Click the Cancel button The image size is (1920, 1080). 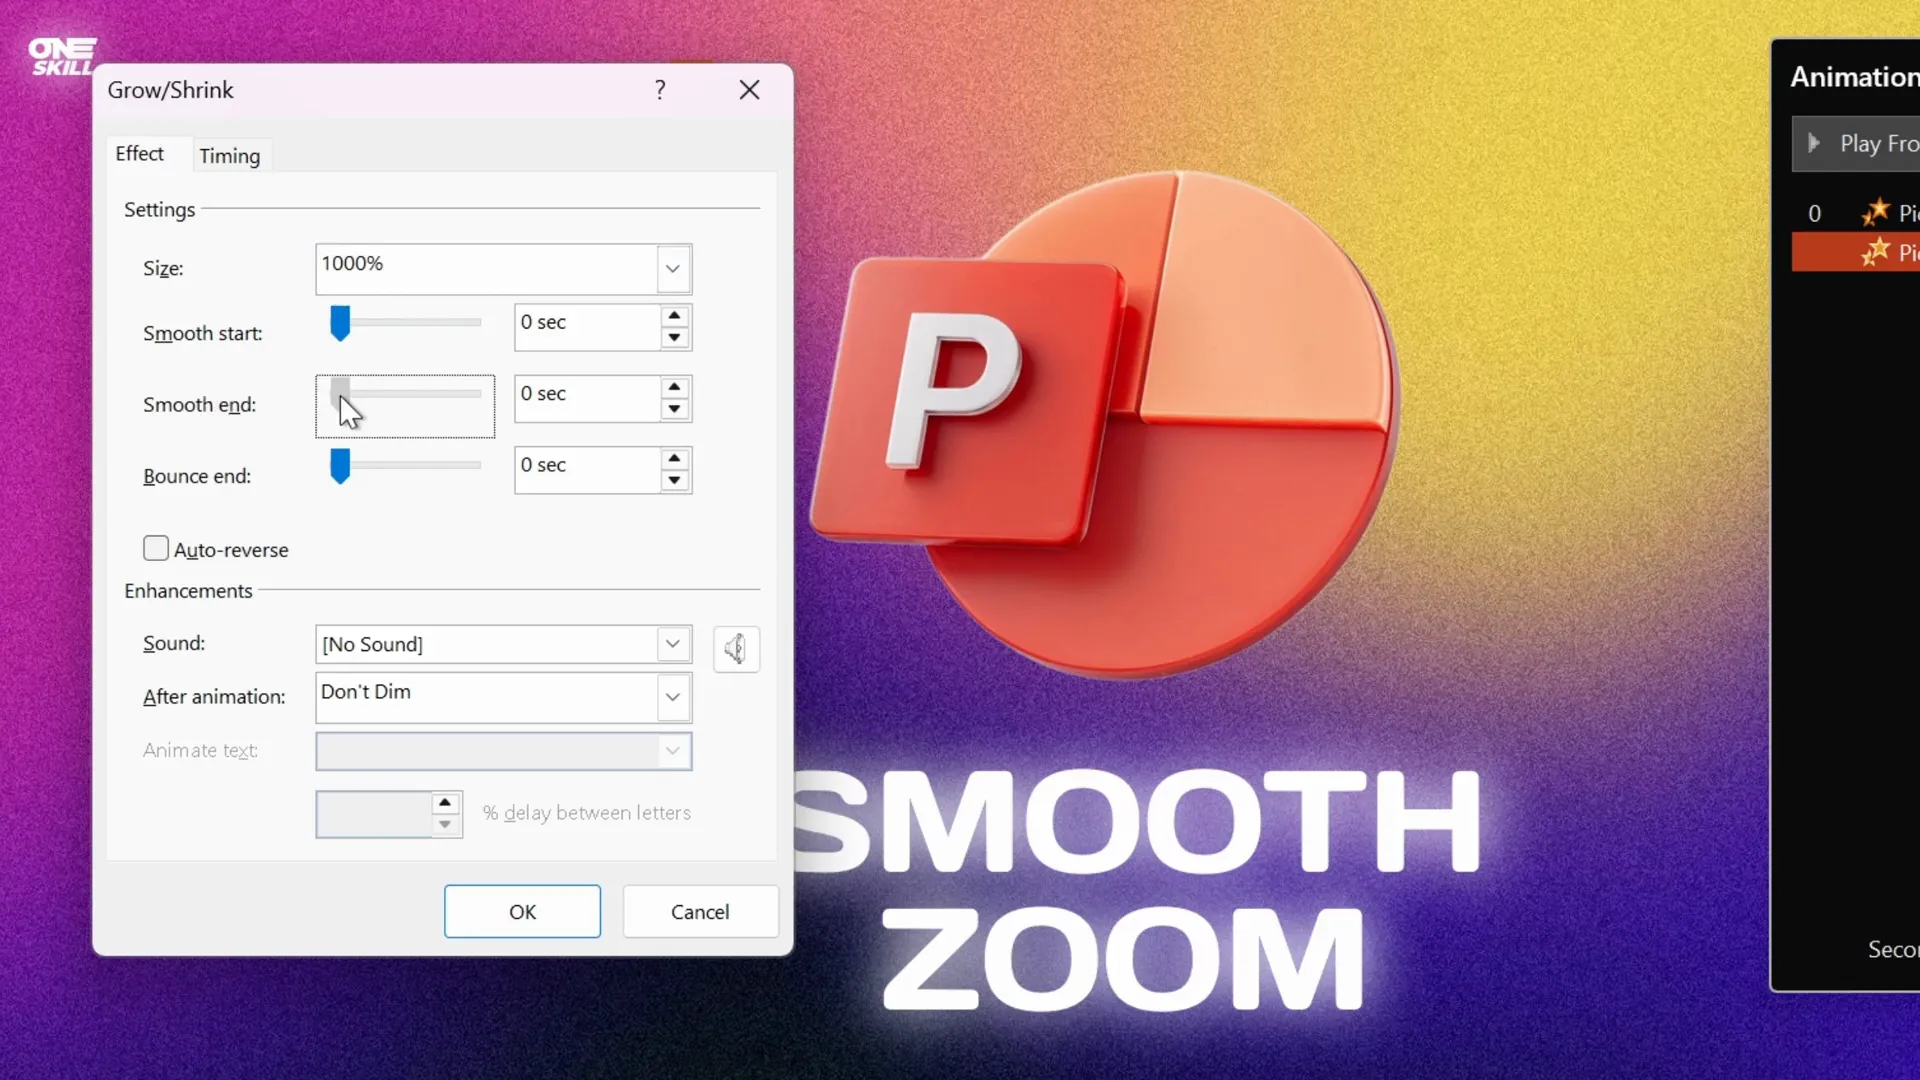coord(700,911)
